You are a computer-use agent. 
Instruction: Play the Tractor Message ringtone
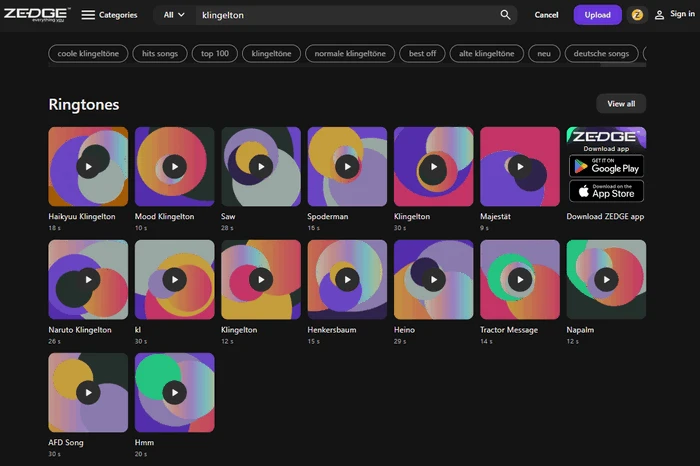click(520, 279)
